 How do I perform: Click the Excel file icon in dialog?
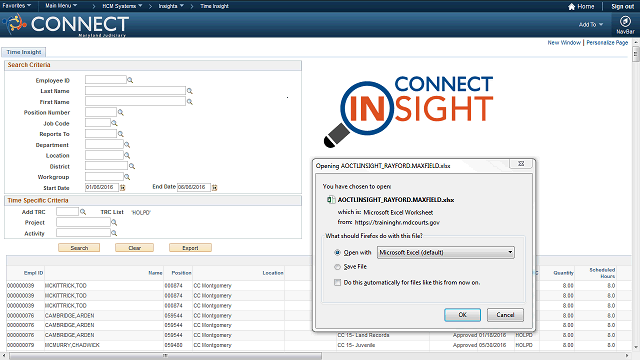(x=331, y=200)
